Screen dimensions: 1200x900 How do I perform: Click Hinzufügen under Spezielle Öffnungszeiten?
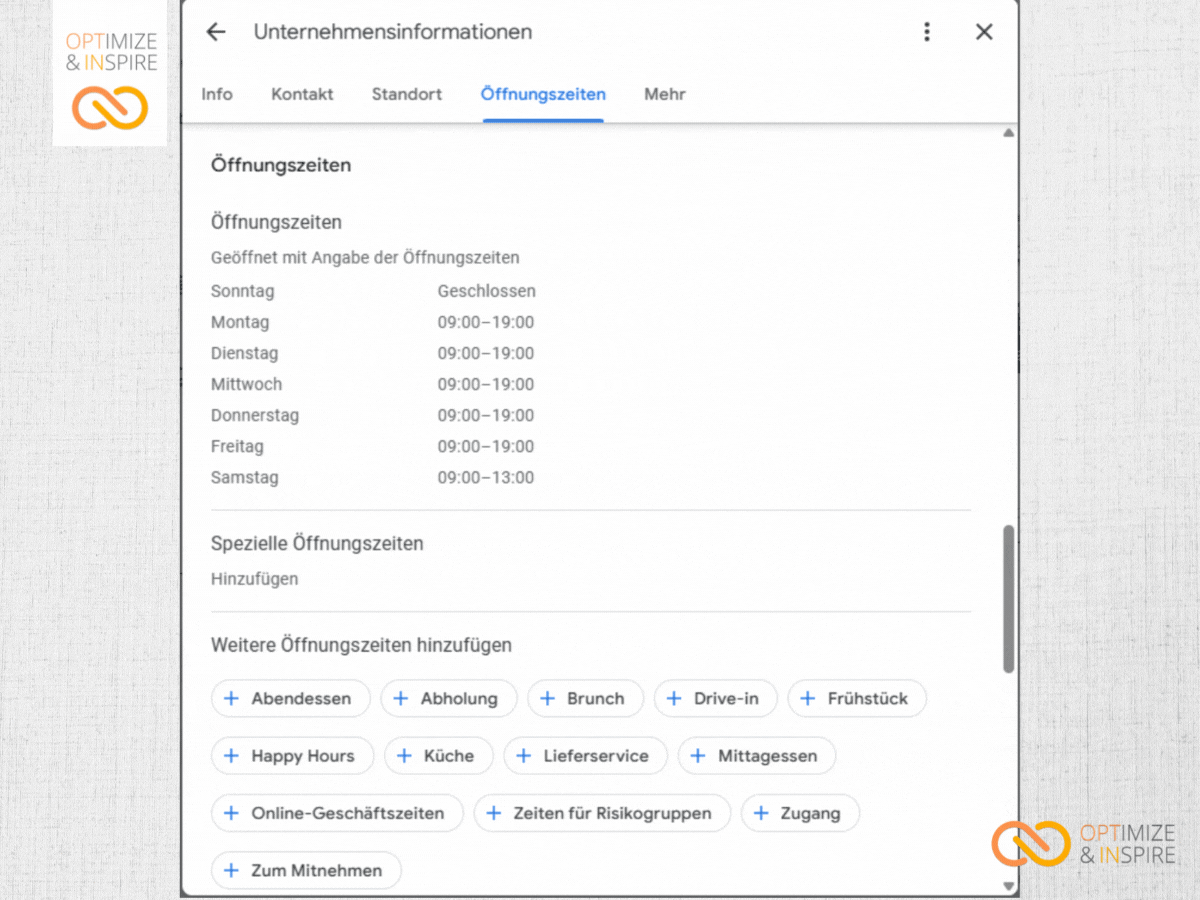coord(254,579)
